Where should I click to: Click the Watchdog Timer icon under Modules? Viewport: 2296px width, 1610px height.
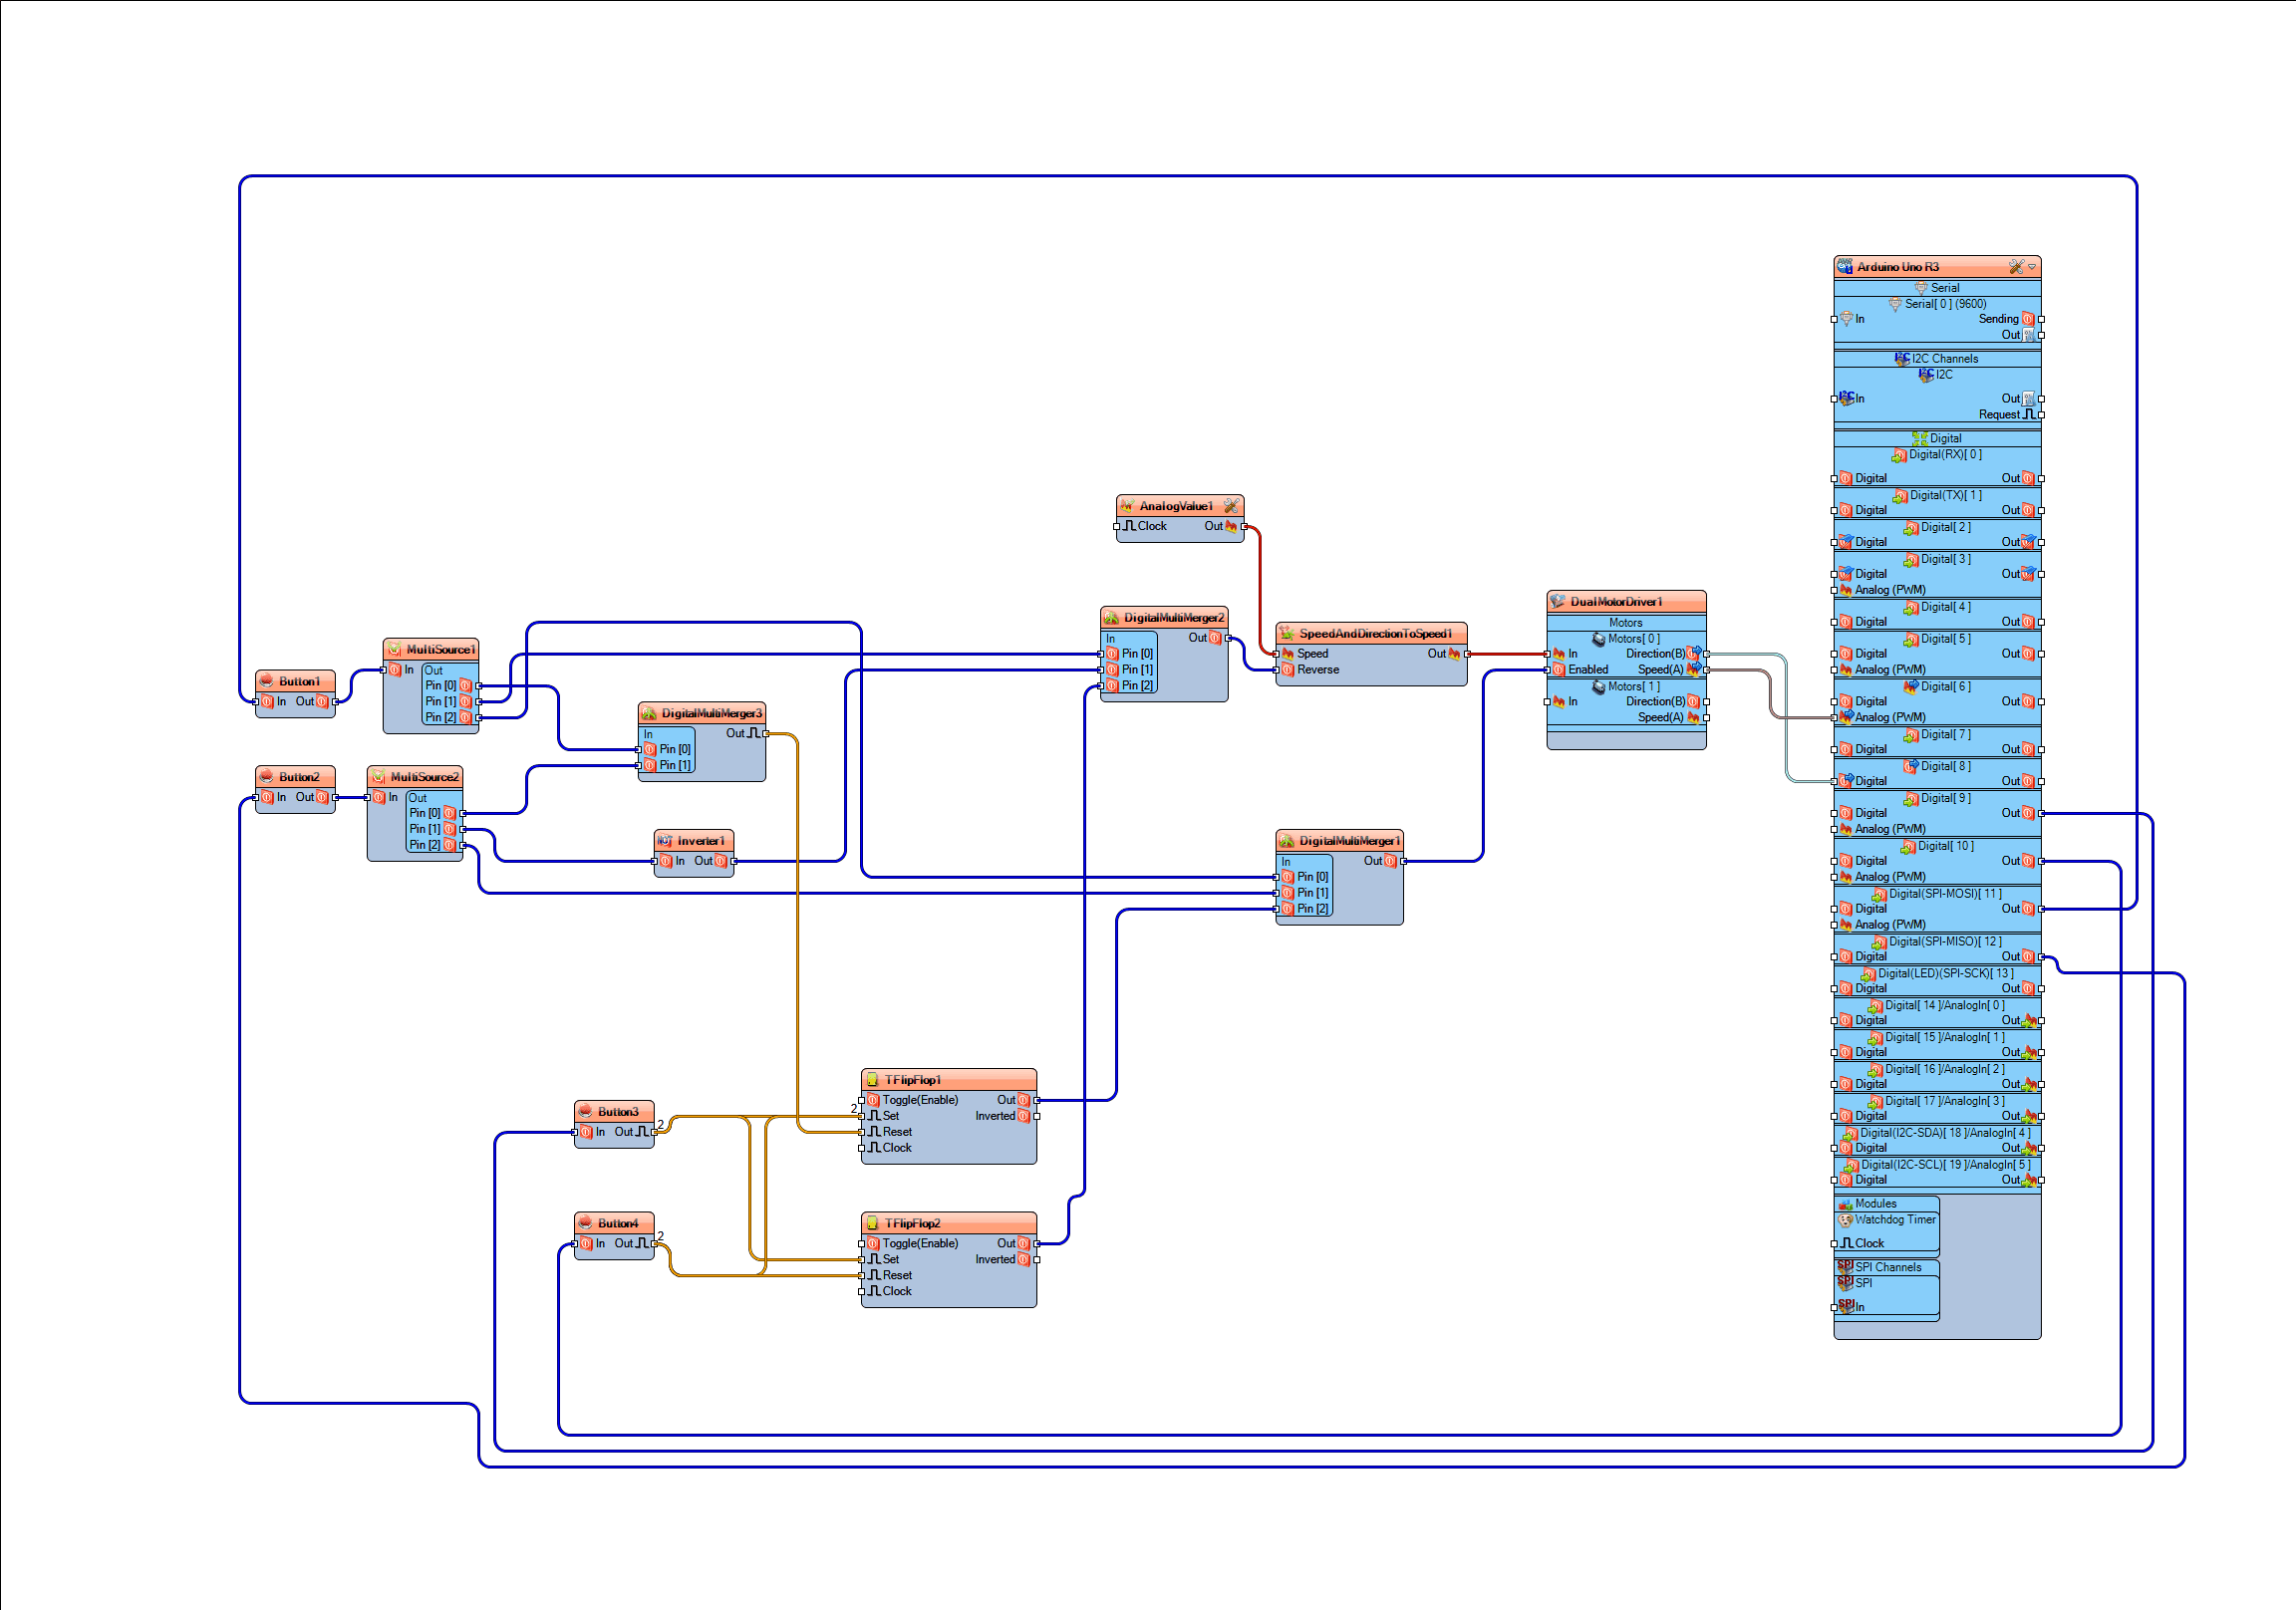click(1846, 1221)
